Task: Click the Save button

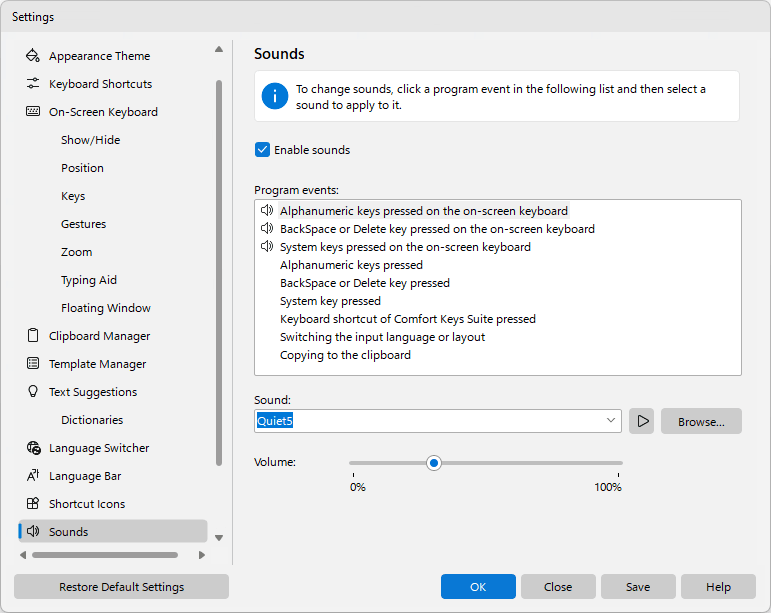Action: 638,586
